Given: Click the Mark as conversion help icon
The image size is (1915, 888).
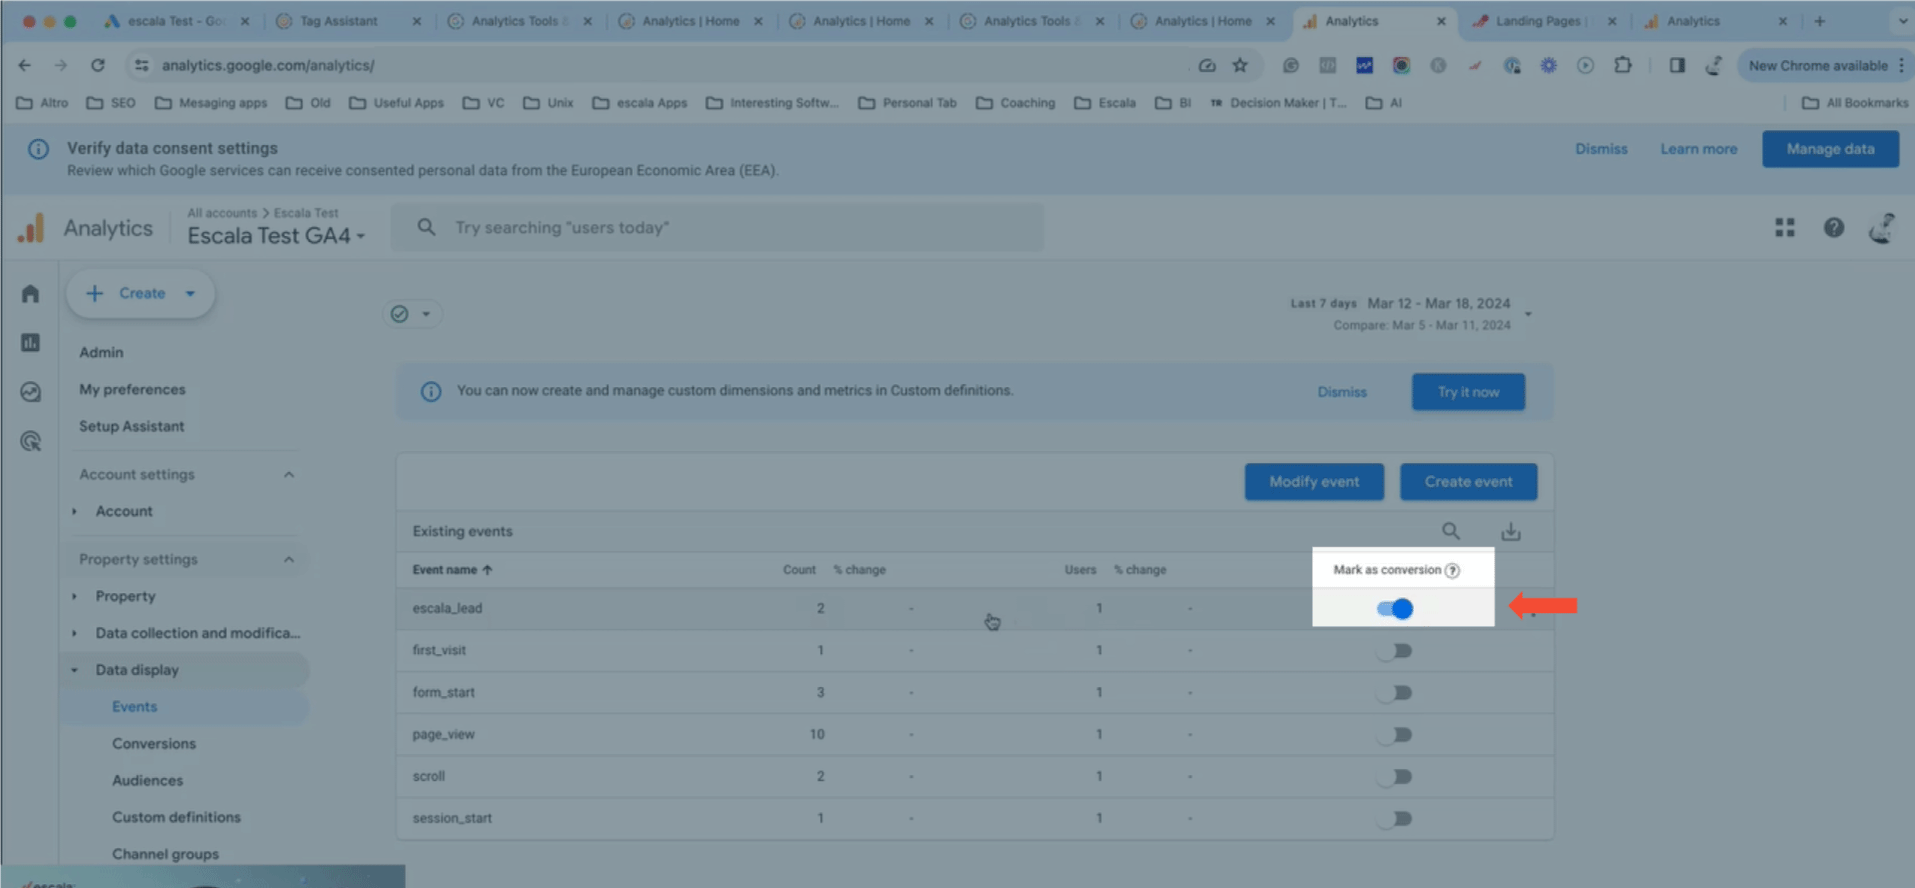Looking at the screenshot, I should coord(1452,570).
